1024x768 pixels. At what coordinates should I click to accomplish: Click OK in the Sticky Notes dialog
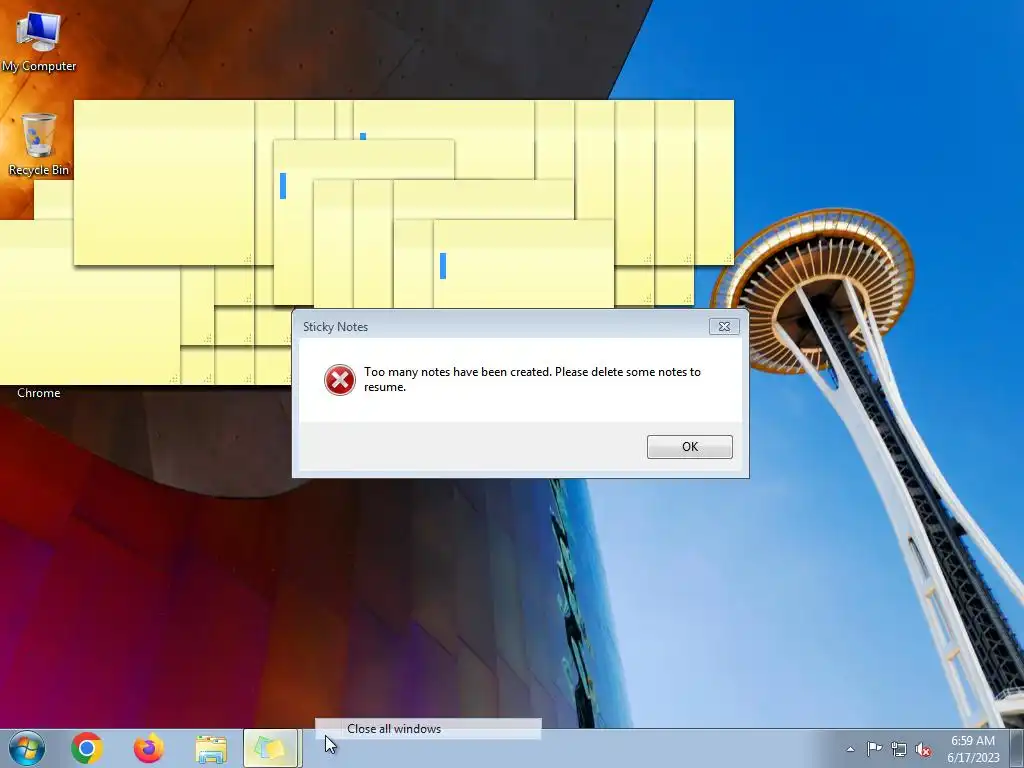[x=689, y=447]
